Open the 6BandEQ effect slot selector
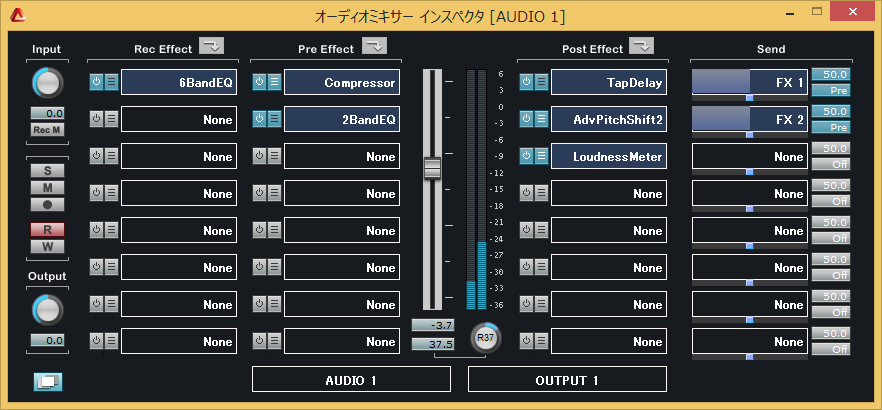The width and height of the screenshot is (882, 410). pos(179,82)
